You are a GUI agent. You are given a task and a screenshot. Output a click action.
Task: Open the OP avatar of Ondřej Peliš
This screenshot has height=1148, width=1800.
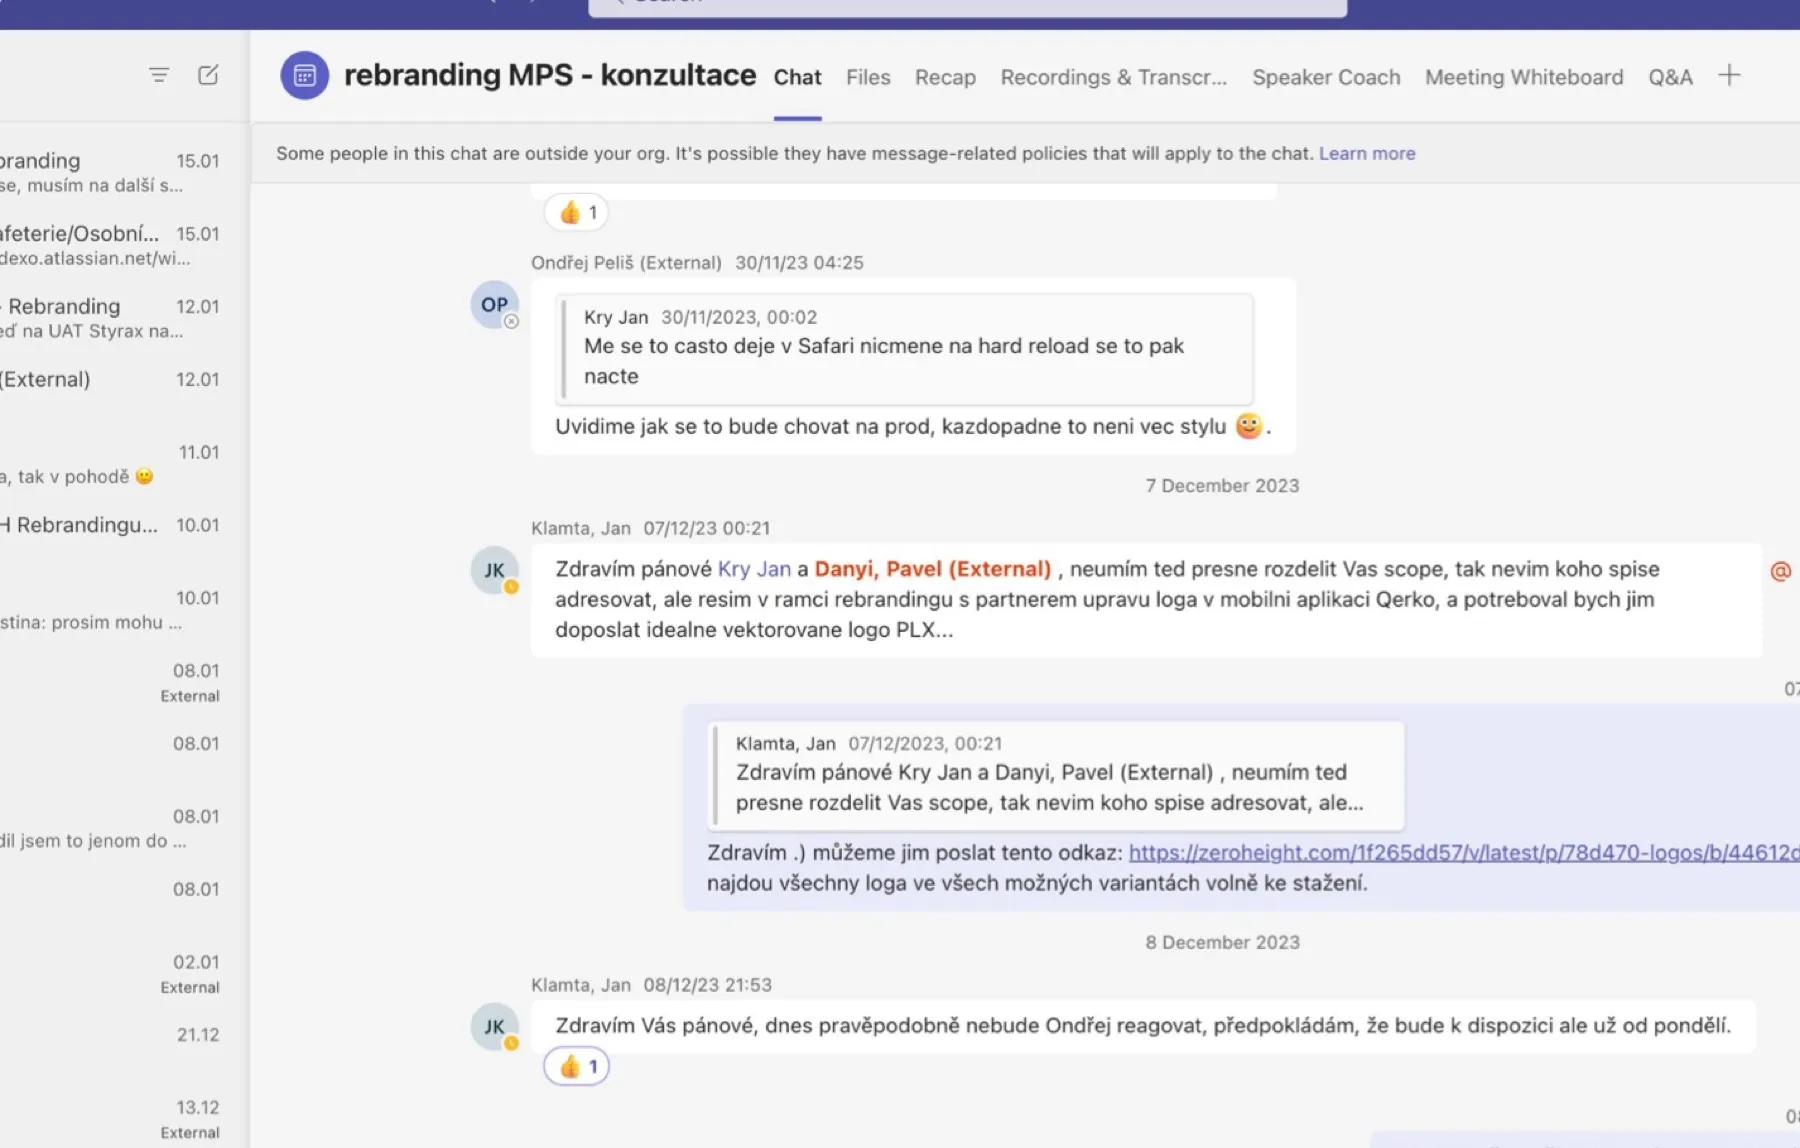click(x=494, y=304)
